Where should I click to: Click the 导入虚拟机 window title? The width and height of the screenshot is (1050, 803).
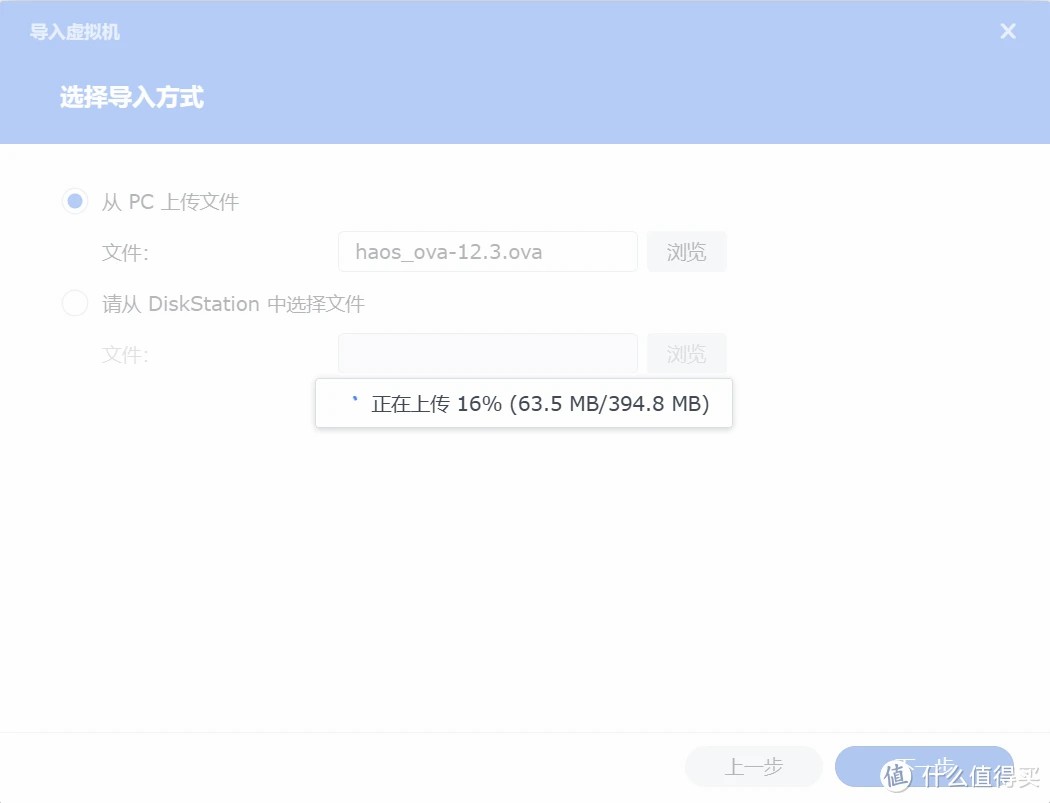point(75,31)
